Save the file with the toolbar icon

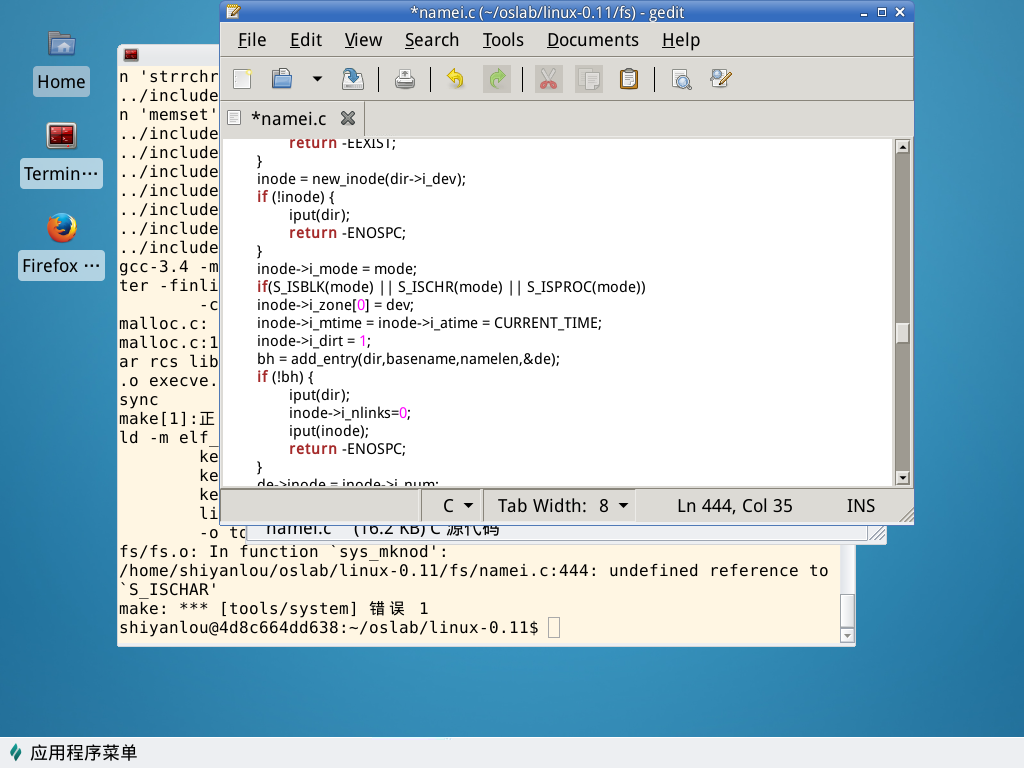tap(353, 79)
